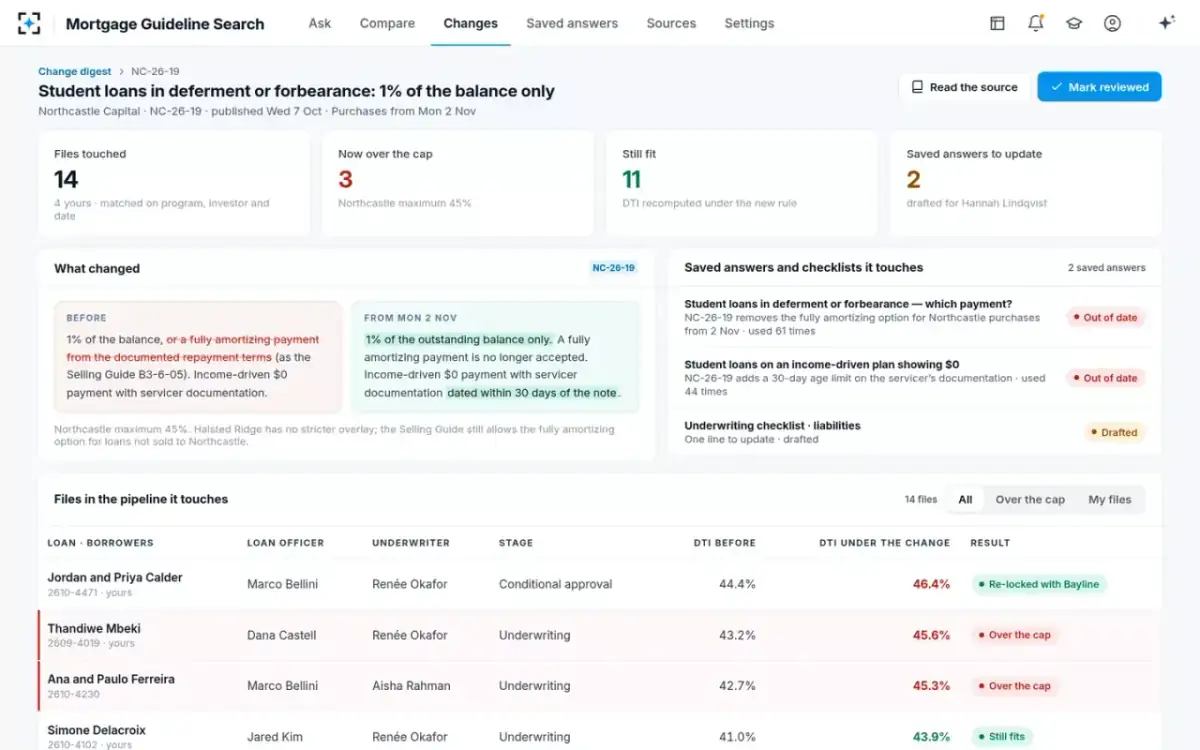The height and width of the screenshot is (750, 1200).
Task: Go to the Sources tab
Action: [x=671, y=23]
